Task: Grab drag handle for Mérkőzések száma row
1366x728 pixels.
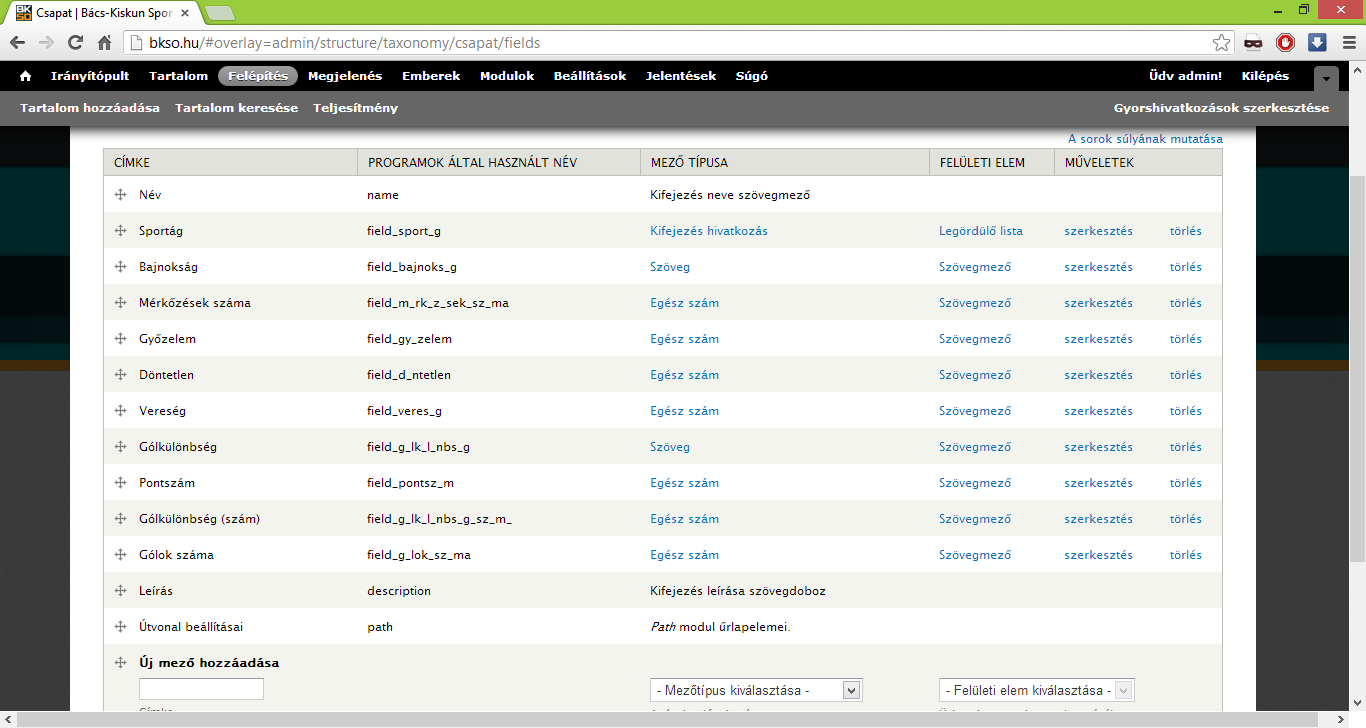Action: 120,303
